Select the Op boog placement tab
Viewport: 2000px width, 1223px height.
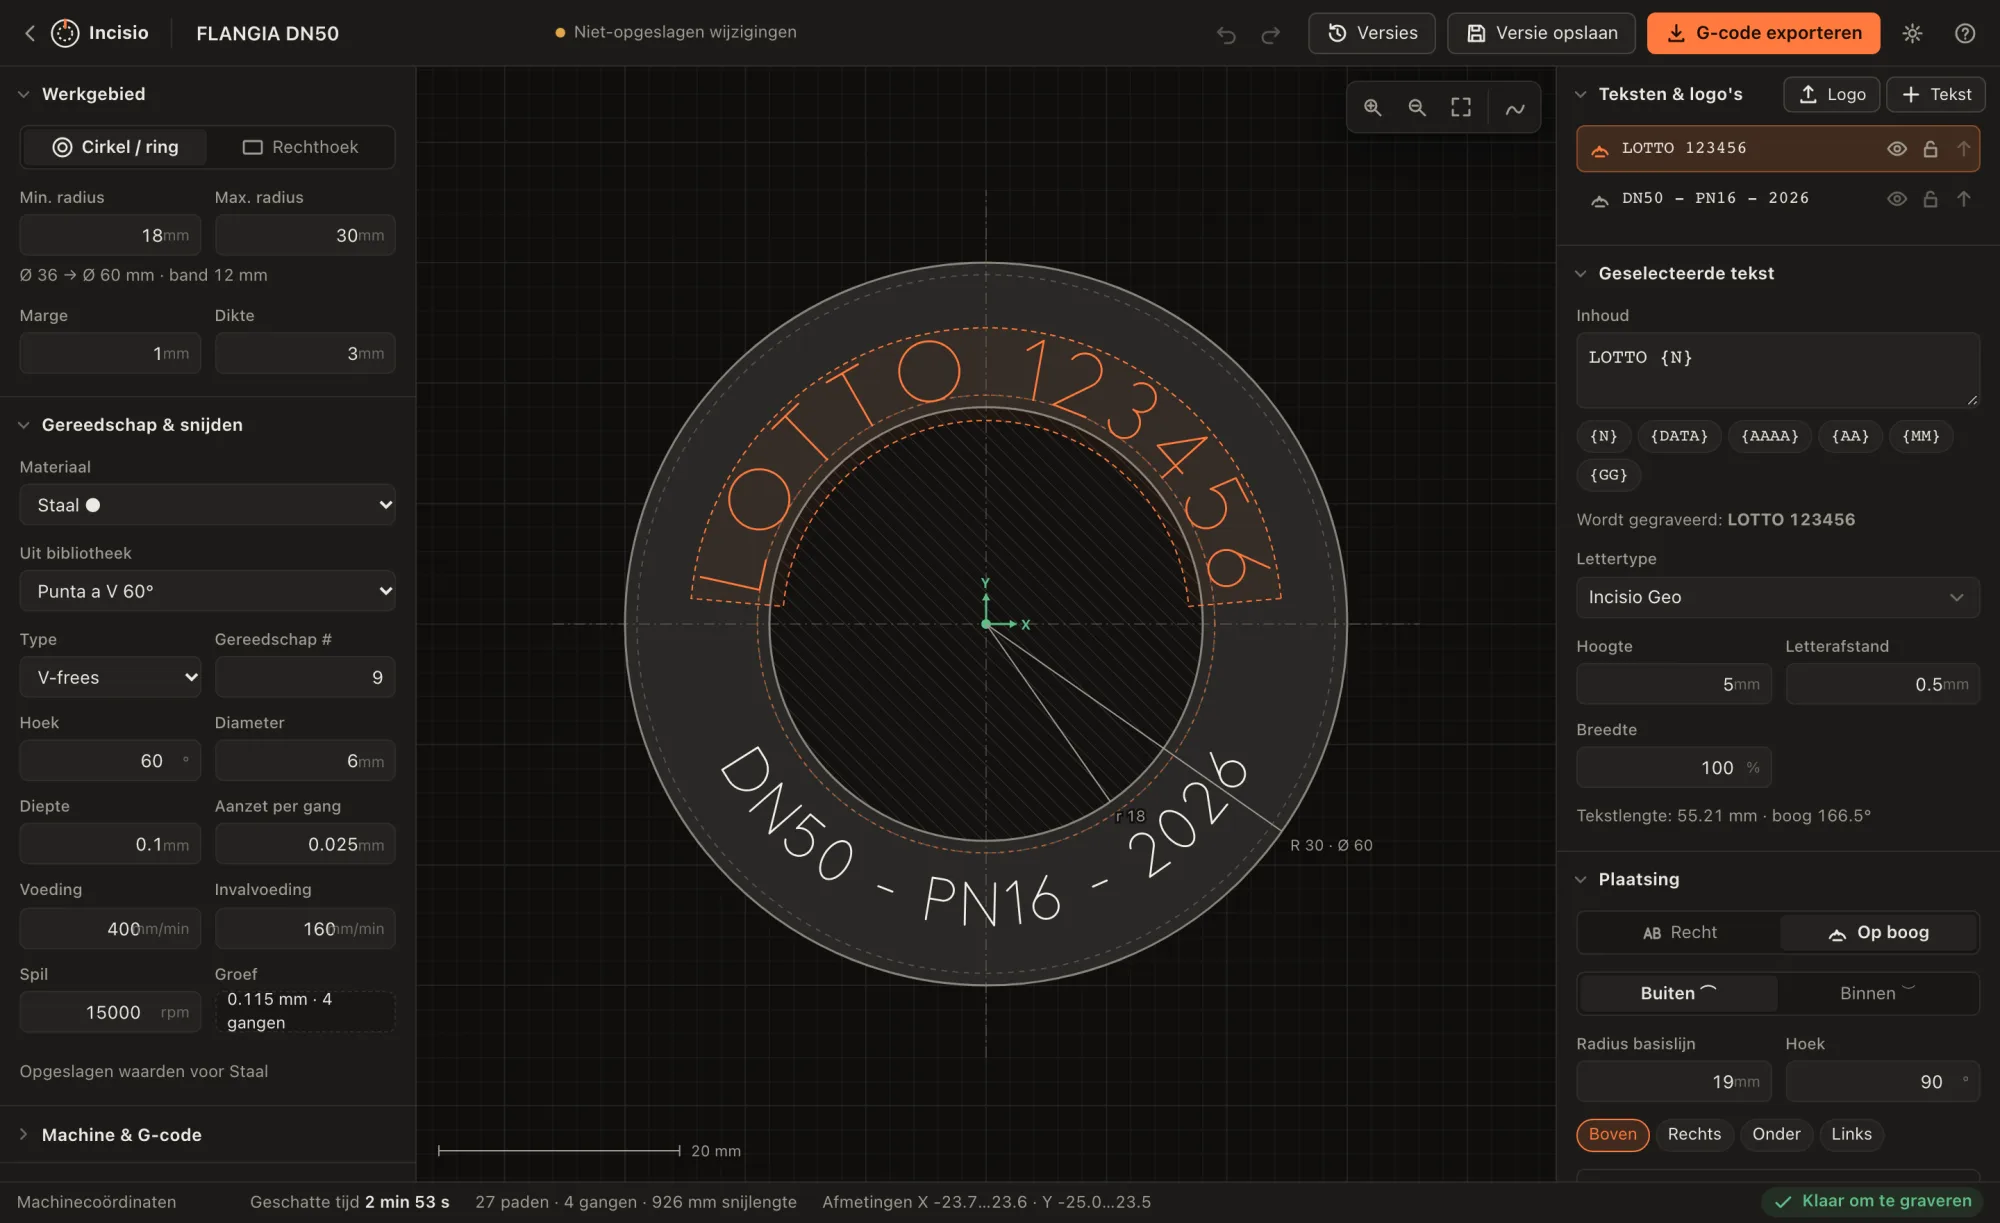click(1878, 932)
